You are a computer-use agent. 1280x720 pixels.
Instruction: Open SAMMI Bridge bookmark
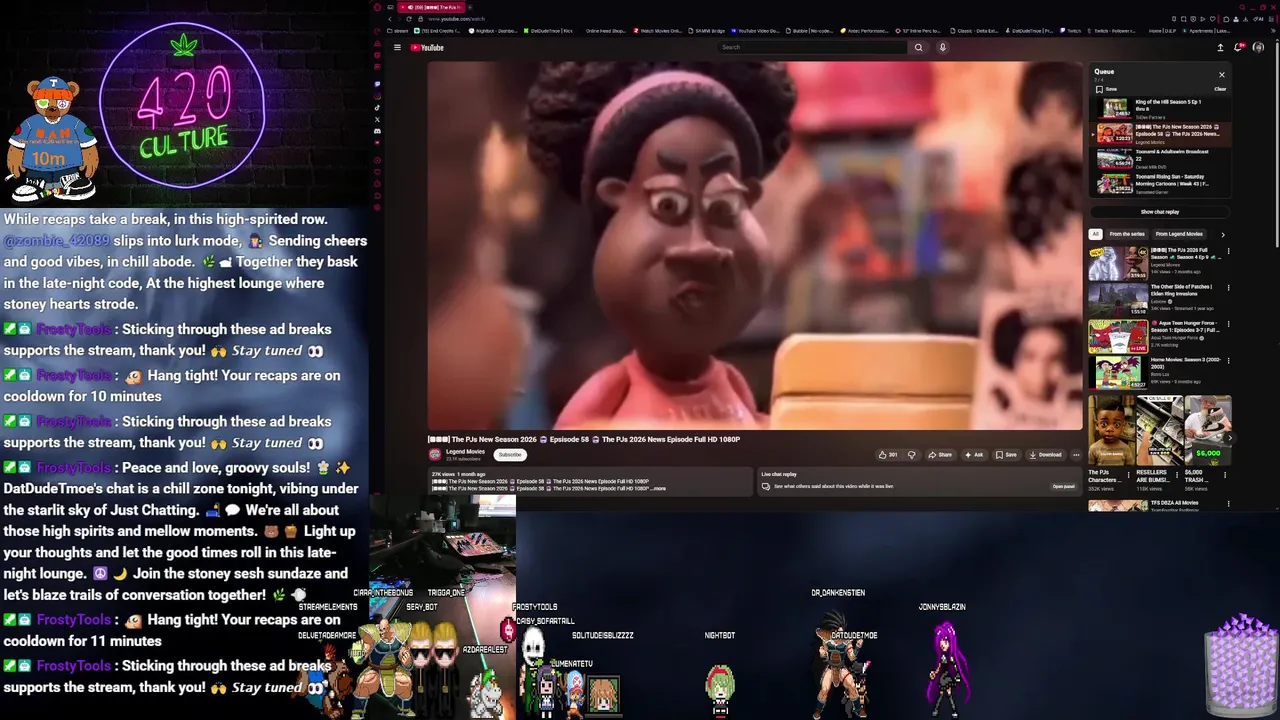(x=708, y=31)
